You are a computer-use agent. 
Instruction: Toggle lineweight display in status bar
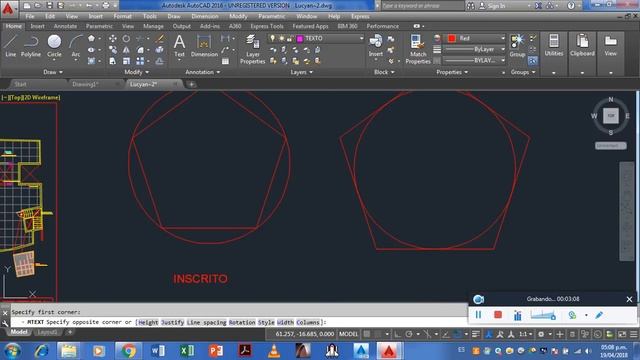(x=476, y=334)
